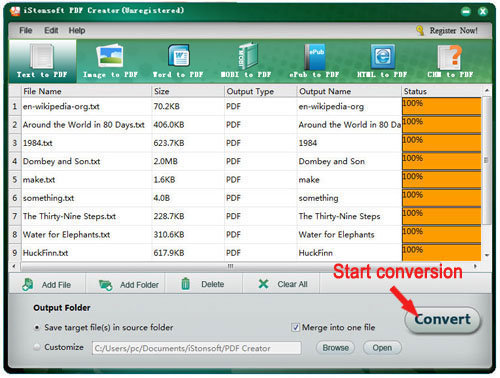This screenshot has height=378, width=500.
Task: Select the Customize output folder radio button
Action: (37, 347)
